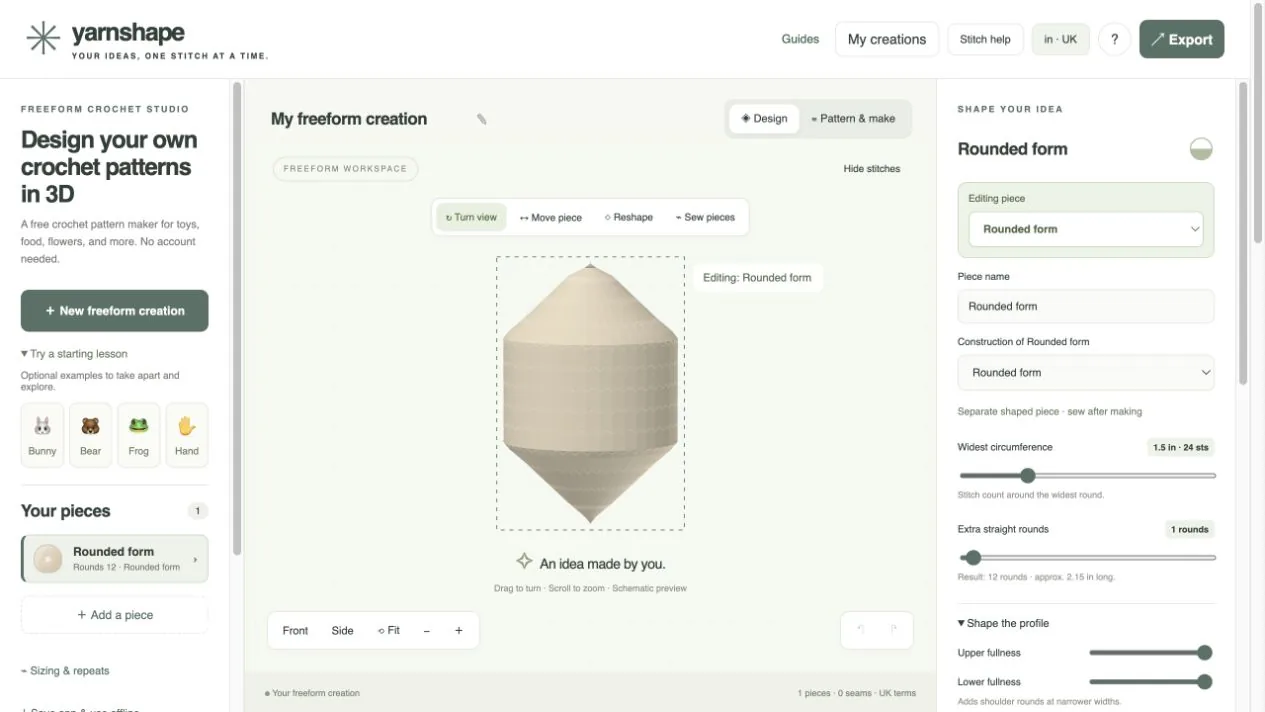Collapse the Try a starting lesson section
1265x712 pixels.
74,354
